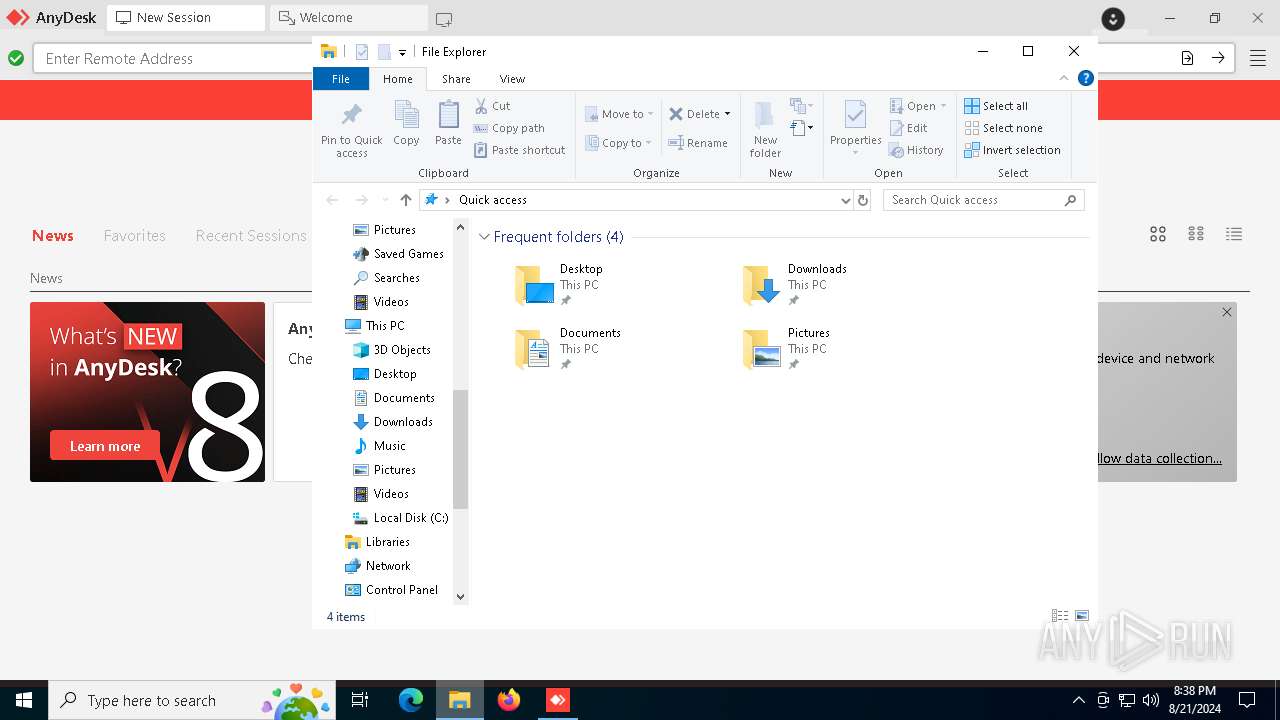
Task: Open Move to dropdown
Action: [x=619, y=114]
